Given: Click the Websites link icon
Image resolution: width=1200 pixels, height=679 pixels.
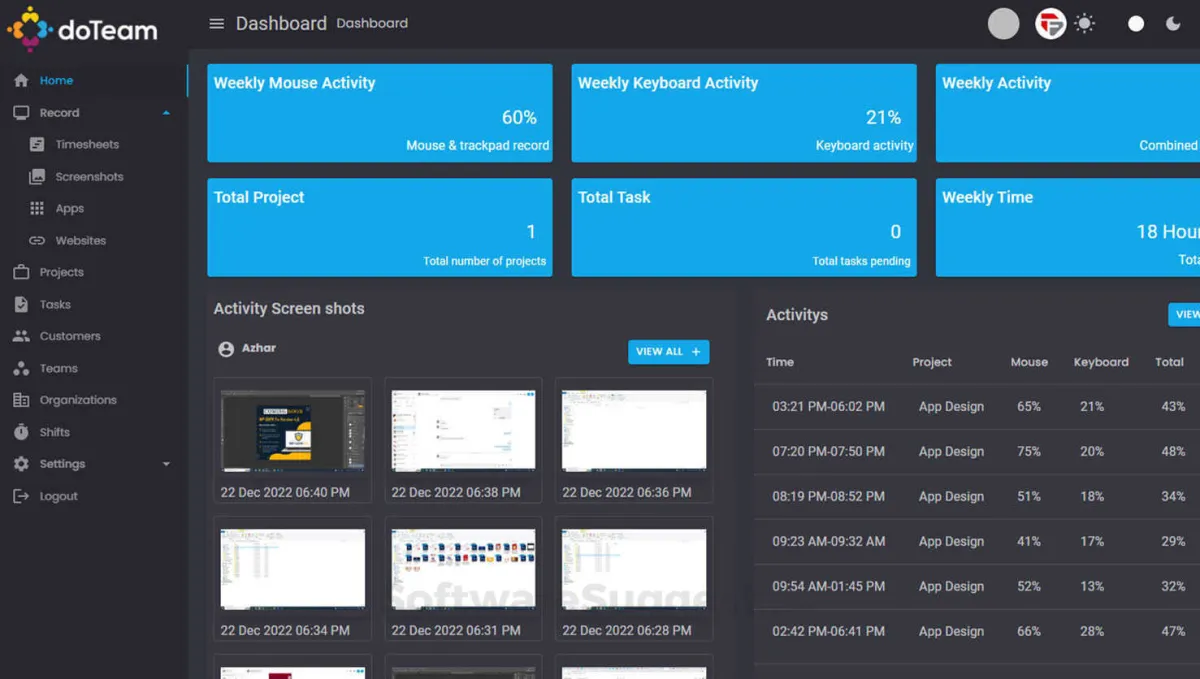Looking at the screenshot, I should point(37,240).
